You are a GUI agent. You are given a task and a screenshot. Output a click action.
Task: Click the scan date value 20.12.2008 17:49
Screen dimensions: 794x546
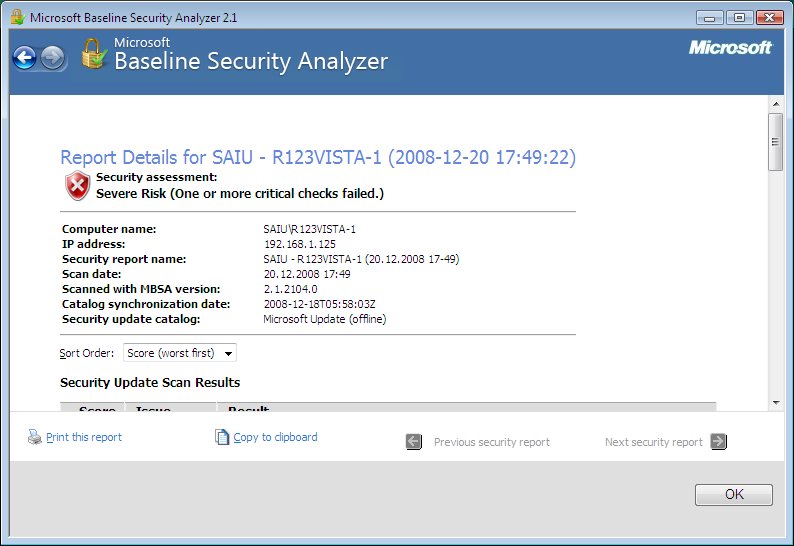point(307,274)
